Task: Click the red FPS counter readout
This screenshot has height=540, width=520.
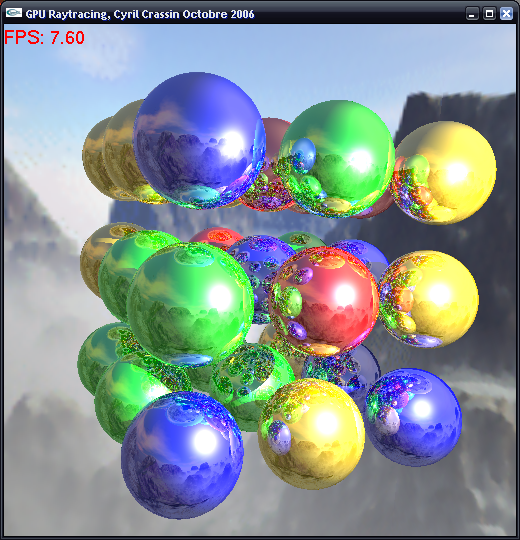Action: pos(44,38)
